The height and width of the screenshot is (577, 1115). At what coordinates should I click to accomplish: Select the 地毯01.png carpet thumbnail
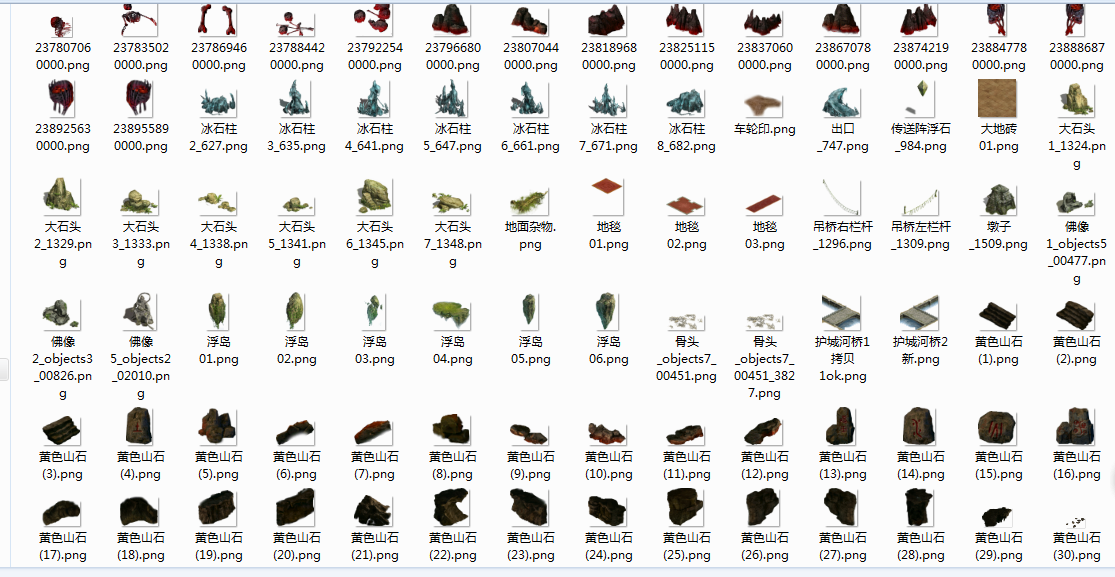point(609,196)
